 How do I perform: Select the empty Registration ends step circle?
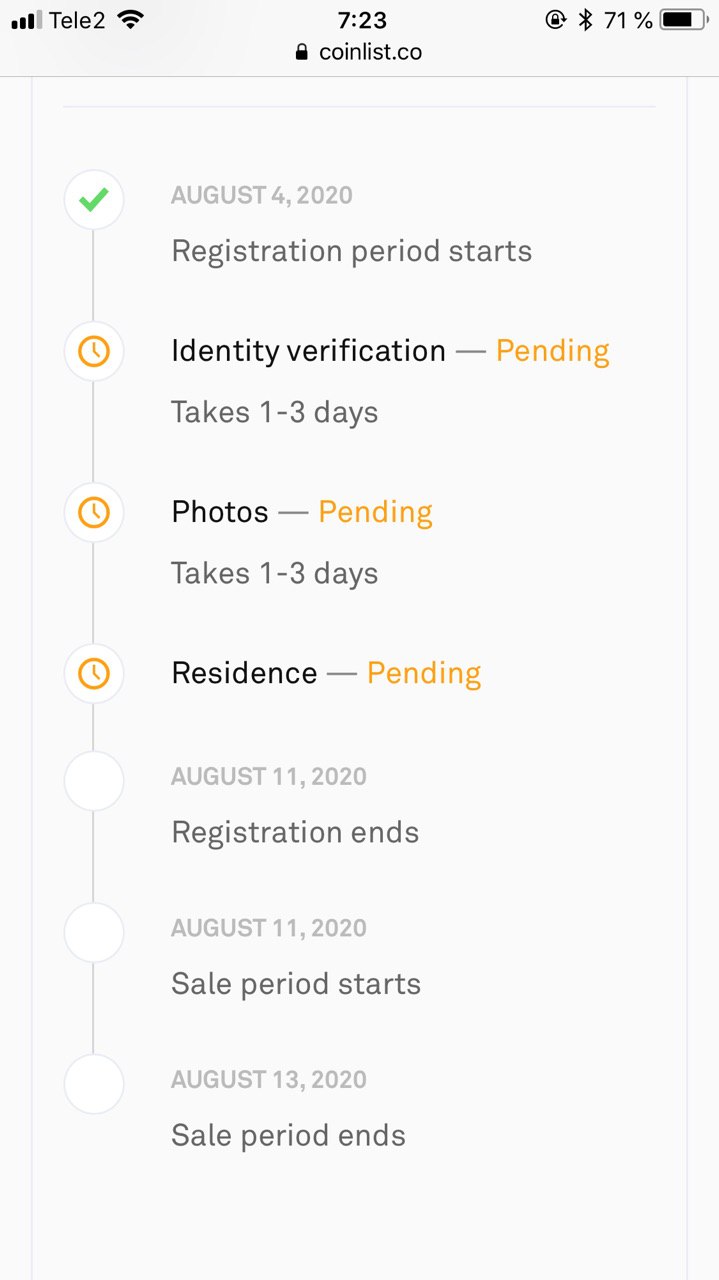pyautogui.click(x=94, y=781)
